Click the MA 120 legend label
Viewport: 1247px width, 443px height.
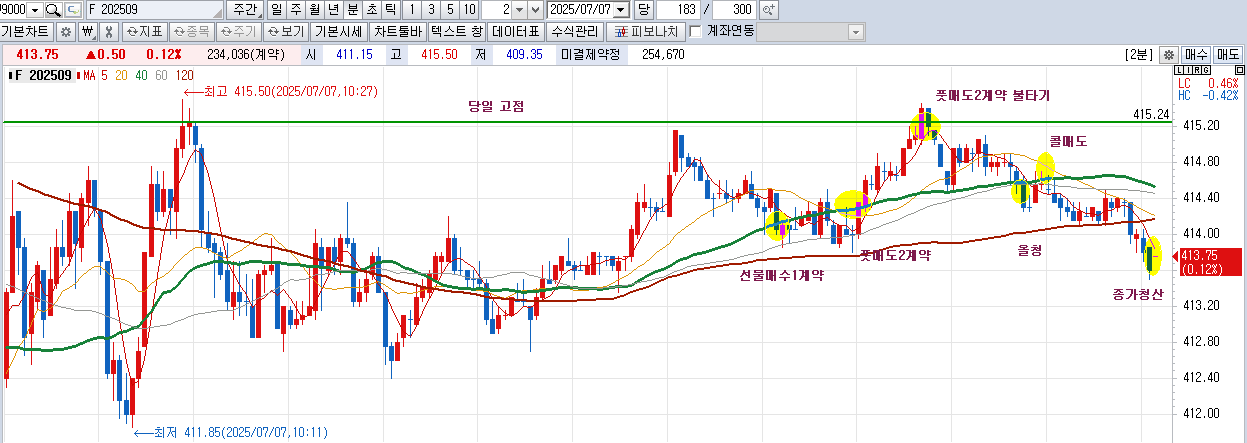[184, 75]
